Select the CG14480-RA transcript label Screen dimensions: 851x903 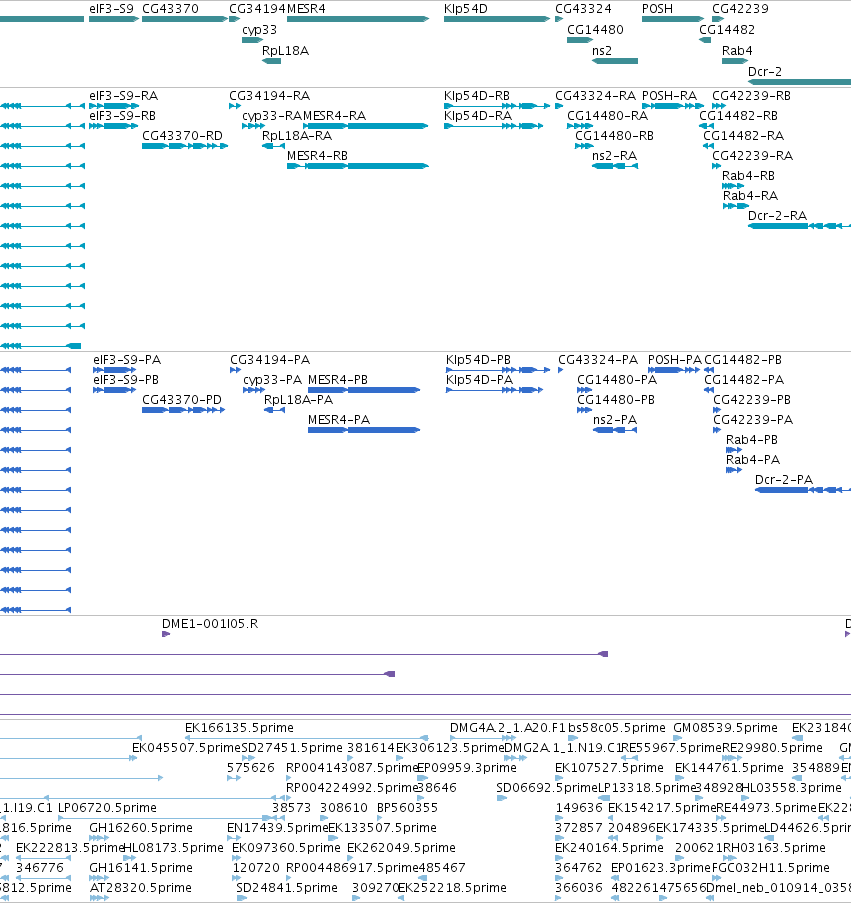(x=607, y=116)
